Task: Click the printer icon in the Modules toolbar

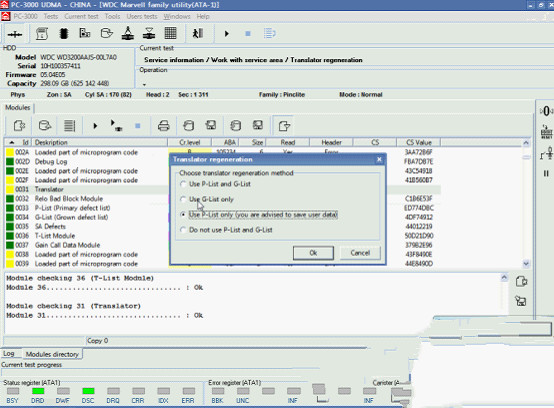Action: pyautogui.click(x=163, y=126)
